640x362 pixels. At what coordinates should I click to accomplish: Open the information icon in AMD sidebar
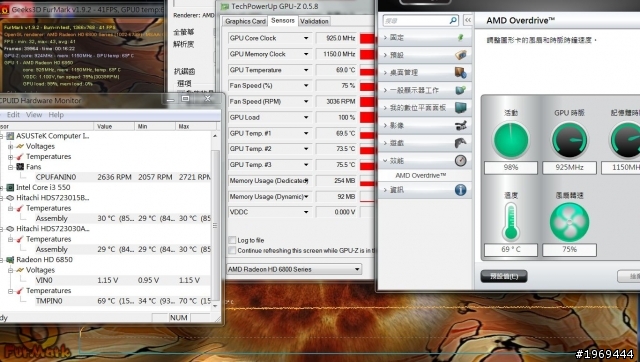click(x=460, y=190)
